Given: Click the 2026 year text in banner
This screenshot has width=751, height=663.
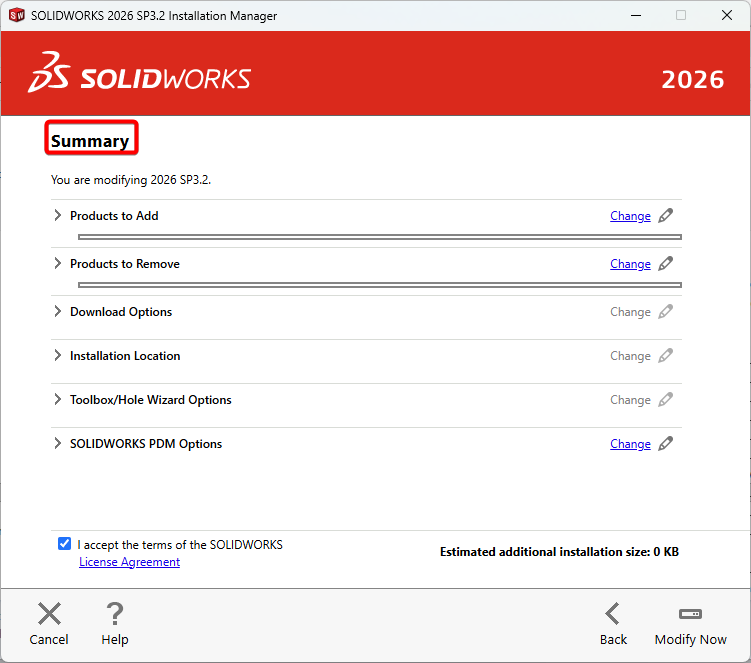Looking at the screenshot, I should tap(693, 80).
